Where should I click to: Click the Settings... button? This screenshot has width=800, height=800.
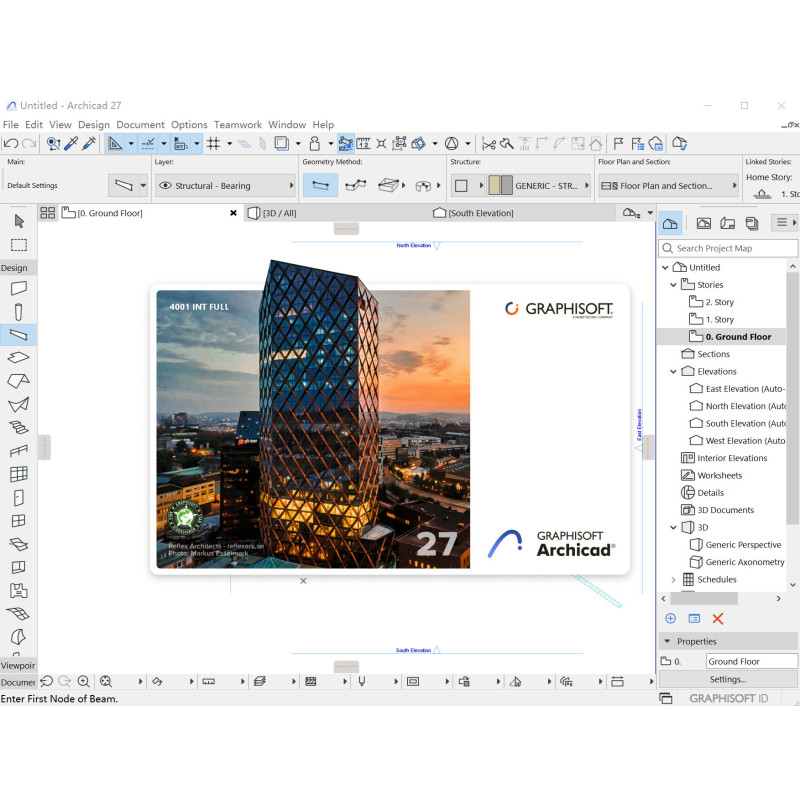(727, 679)
